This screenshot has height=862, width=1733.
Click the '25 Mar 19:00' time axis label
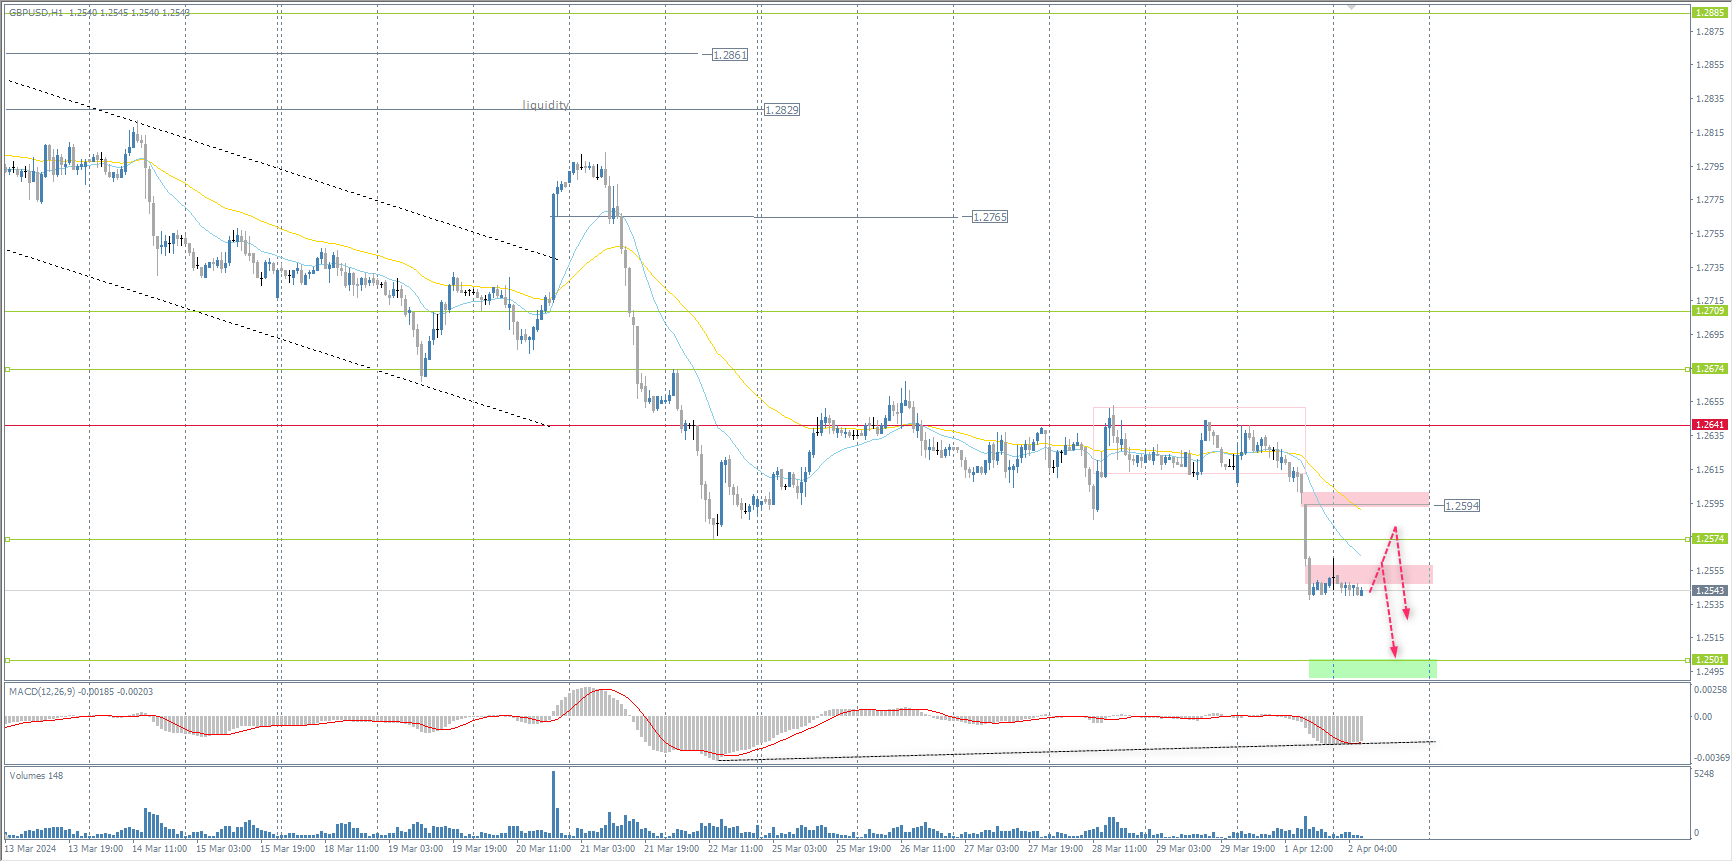click(864, 849)
